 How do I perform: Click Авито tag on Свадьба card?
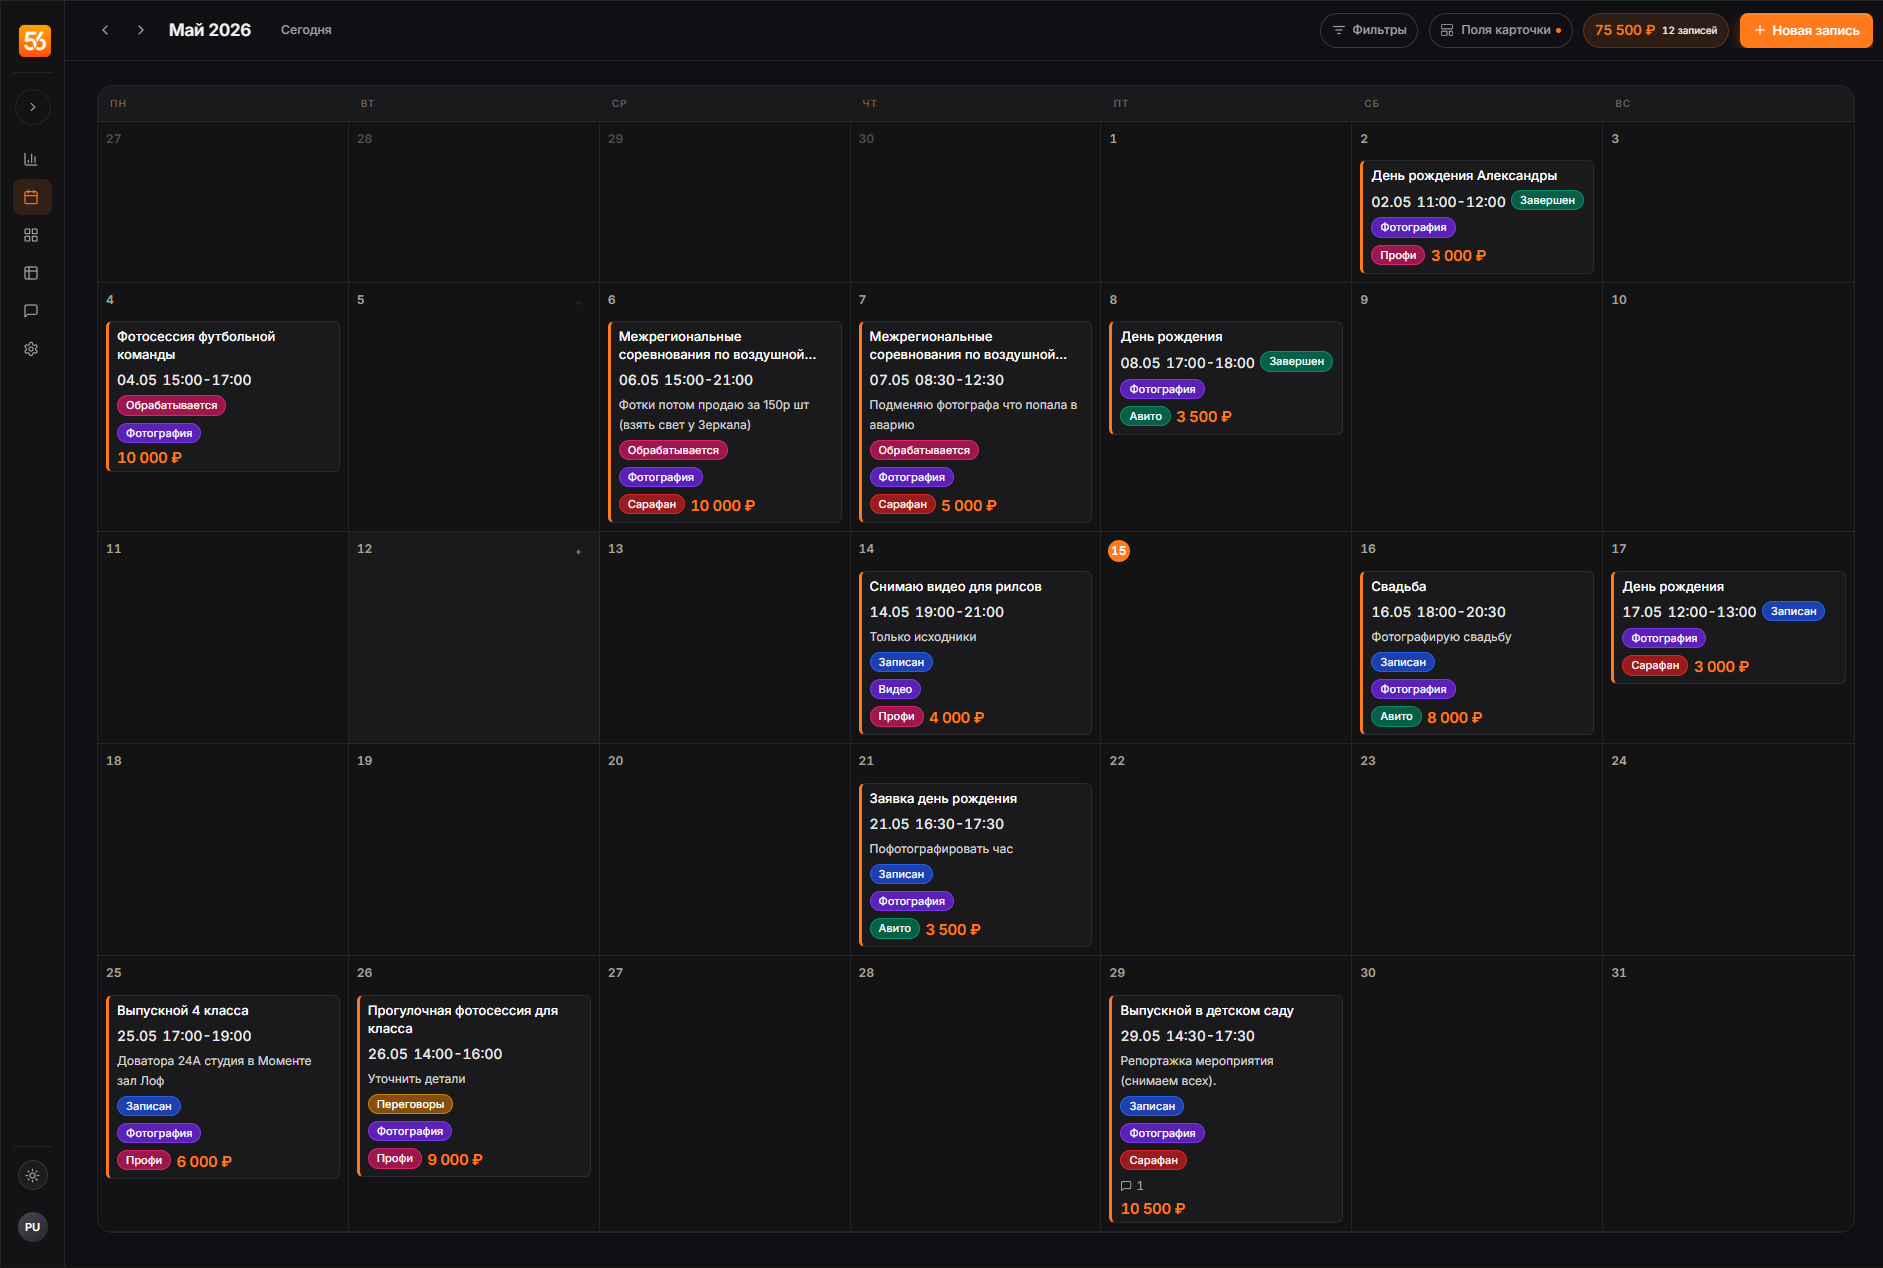click(x=1396, y=717)
